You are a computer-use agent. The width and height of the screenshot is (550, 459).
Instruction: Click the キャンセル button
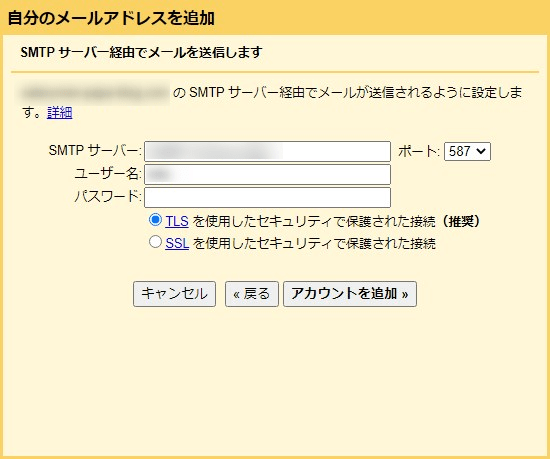[x=174, y=294]
